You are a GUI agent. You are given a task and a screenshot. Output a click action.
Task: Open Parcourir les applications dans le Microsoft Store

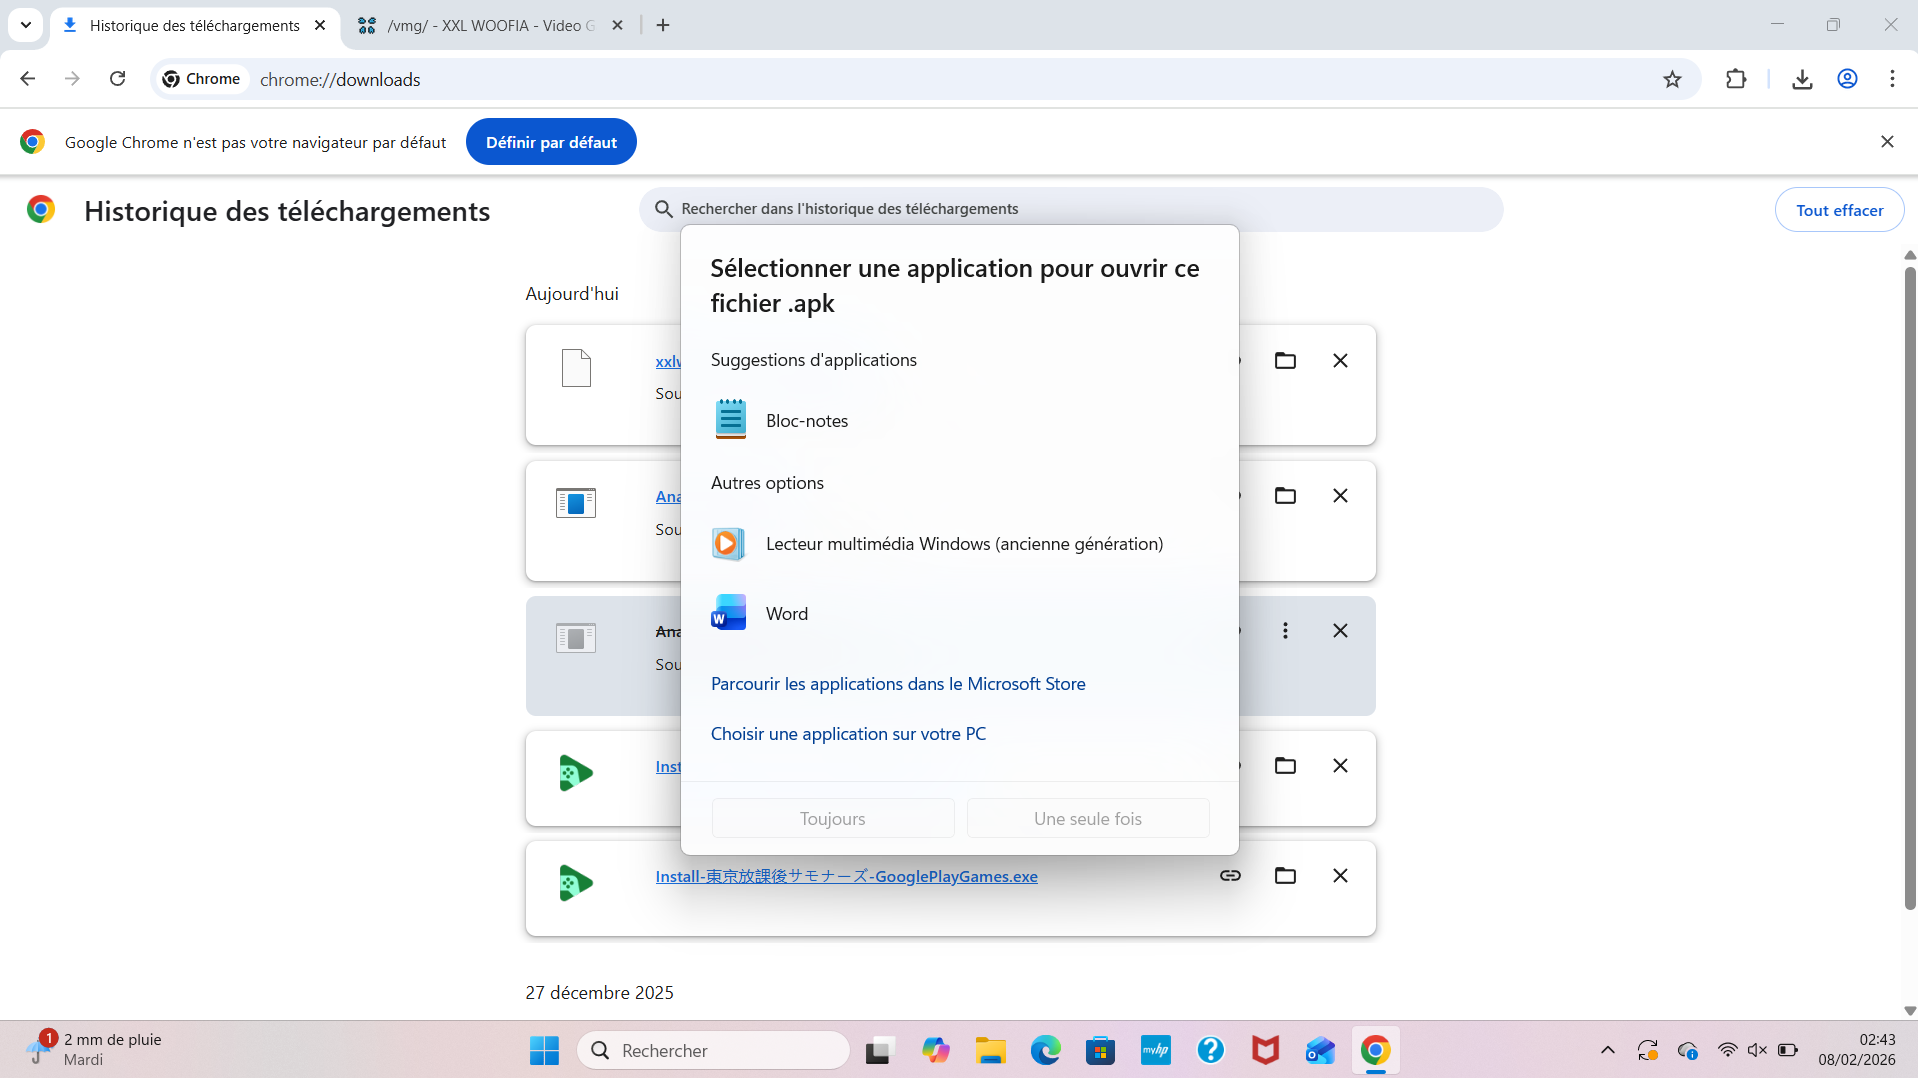(x=898, y=684)
